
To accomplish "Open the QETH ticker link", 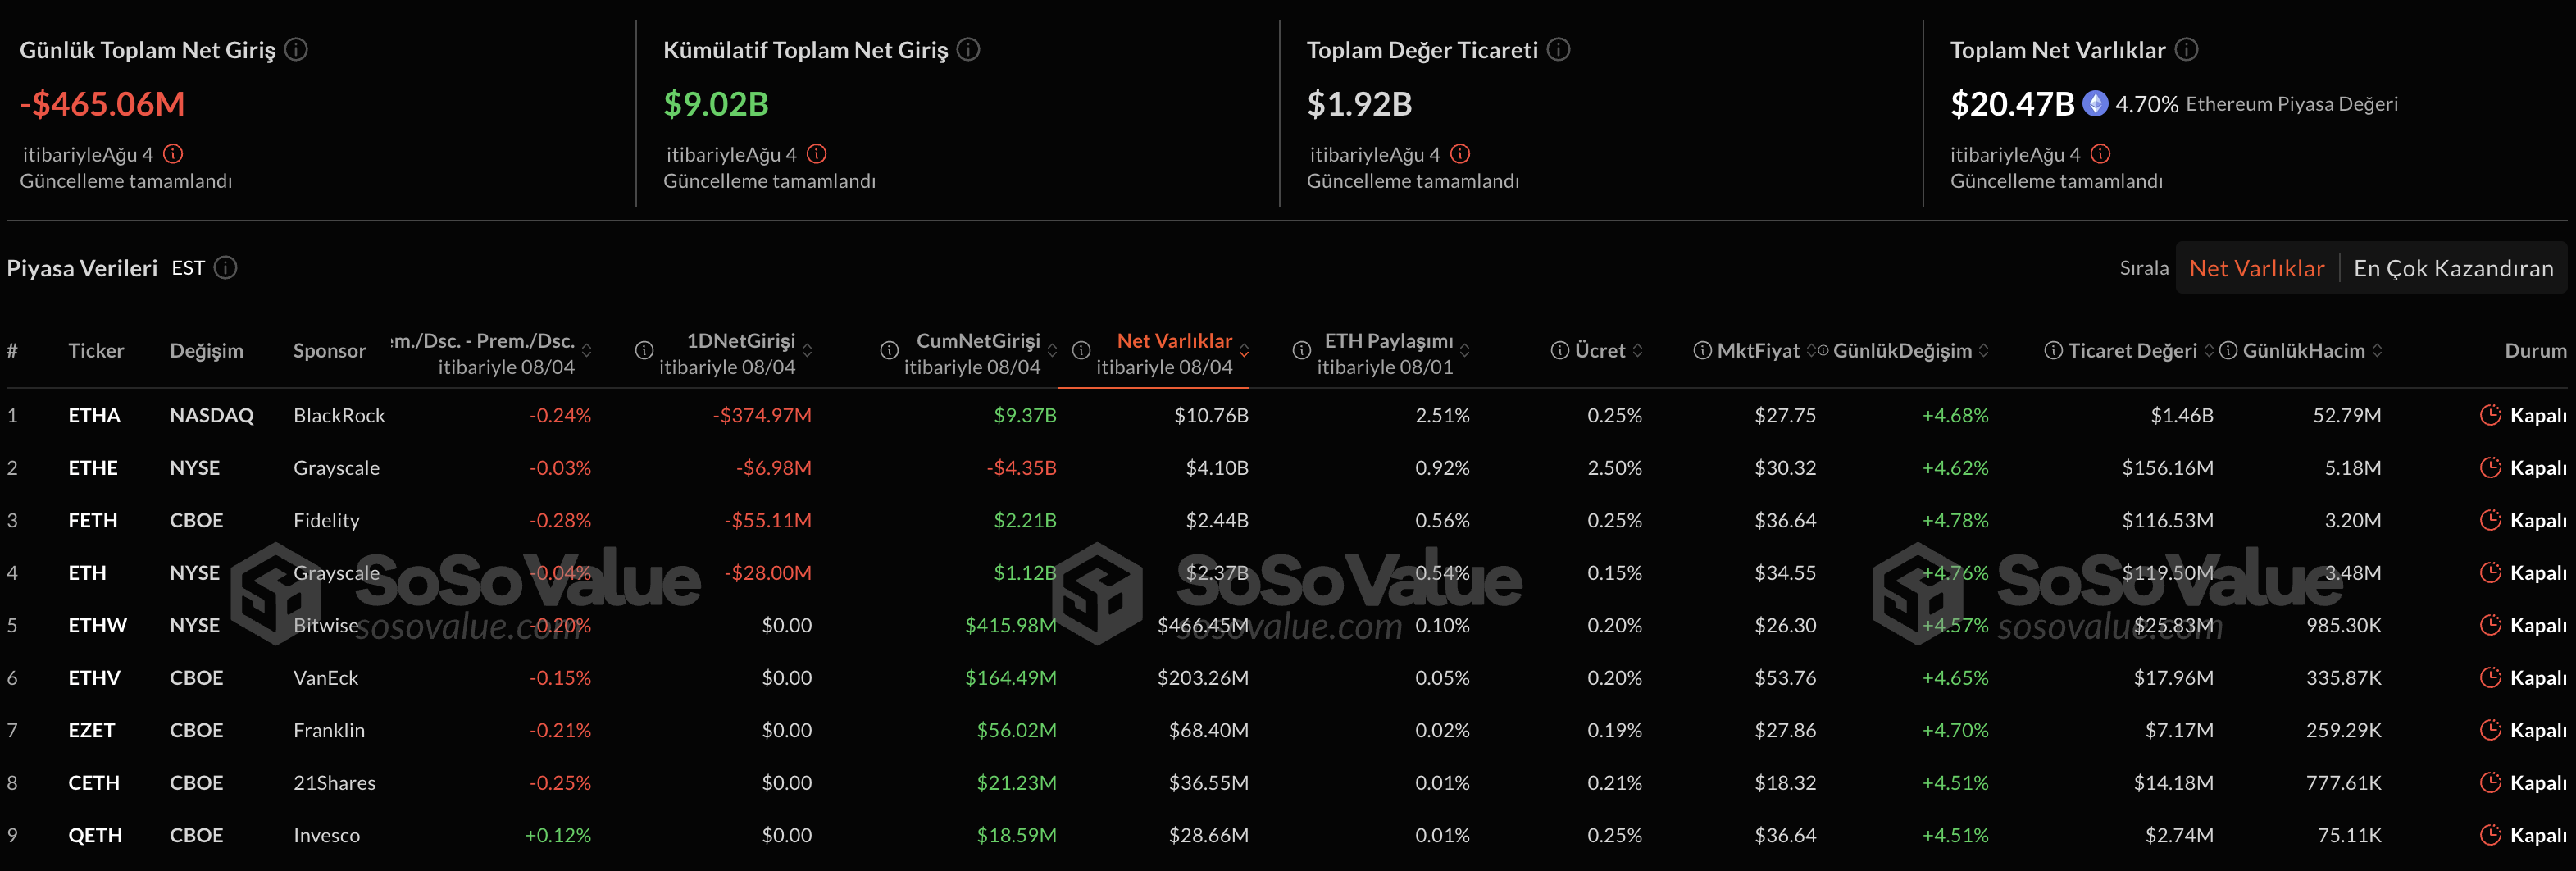I will point(95,835).
